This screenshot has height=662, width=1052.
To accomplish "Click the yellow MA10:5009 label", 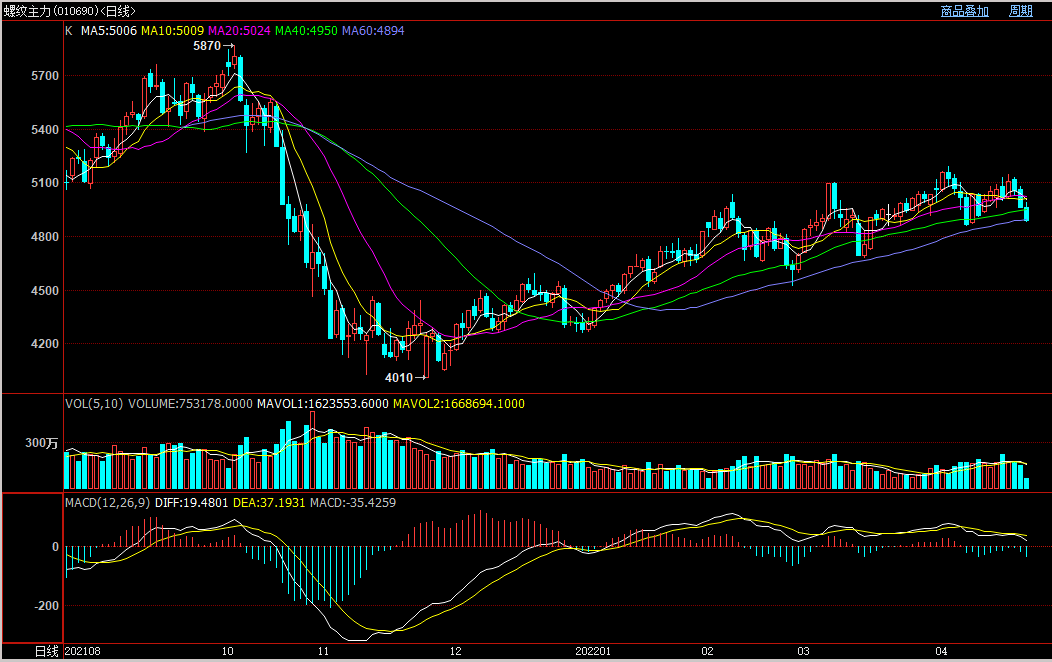I will click(171, 31).
